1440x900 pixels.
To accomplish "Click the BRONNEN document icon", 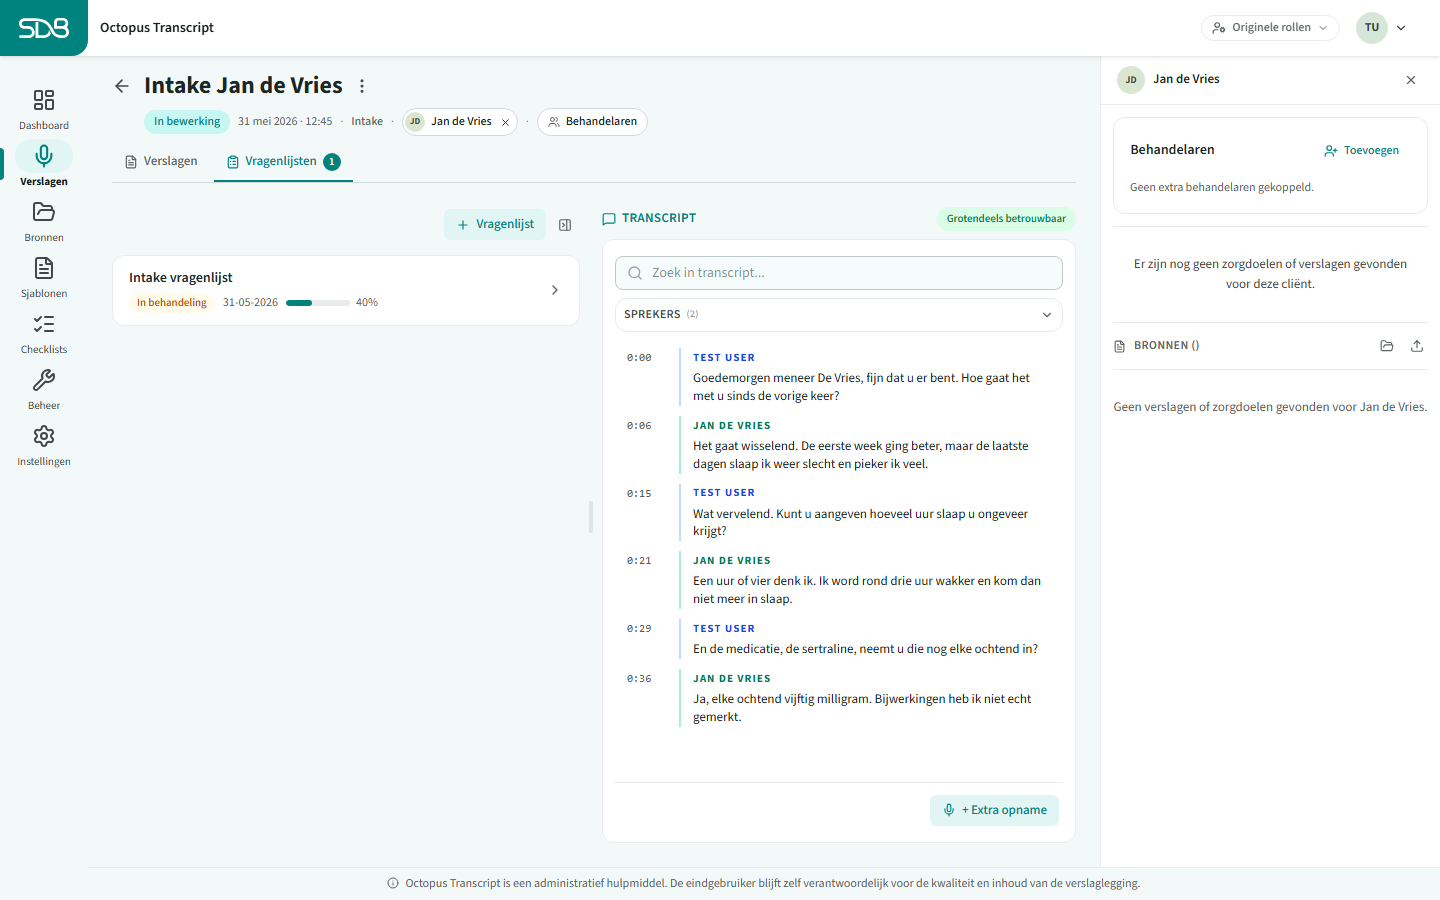I will point(1120,346).
